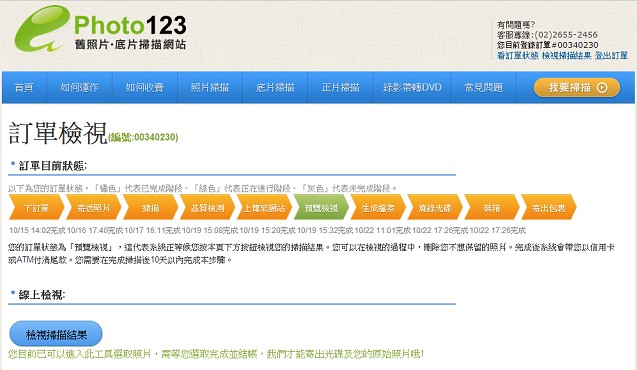The image size is (637, 370).
Task: Click the phone number (02)2655-2456
Action: tap(566, 35)
